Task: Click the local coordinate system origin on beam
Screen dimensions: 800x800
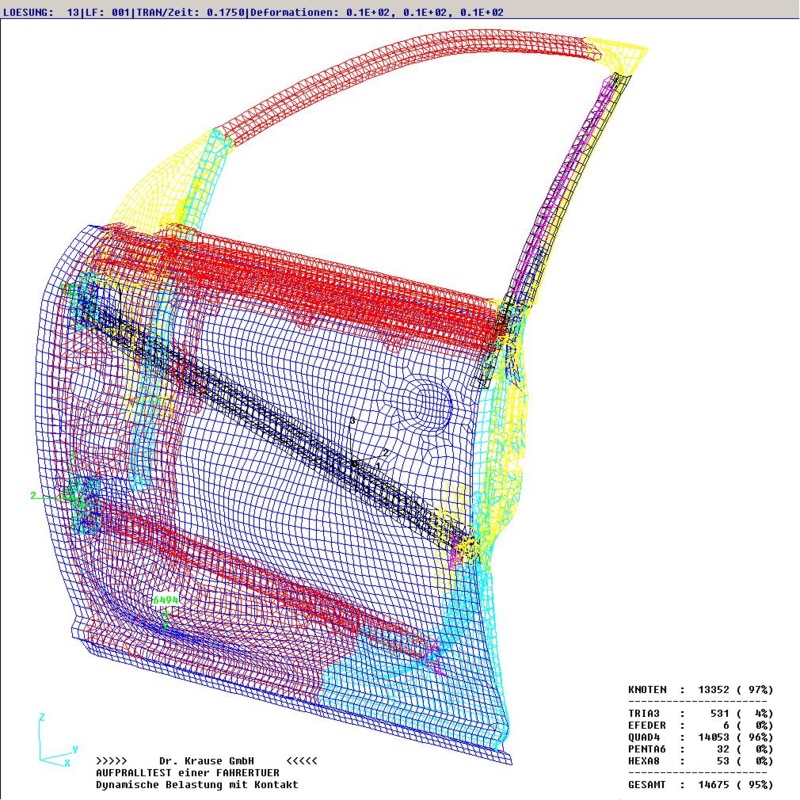Action: [354, 463]
